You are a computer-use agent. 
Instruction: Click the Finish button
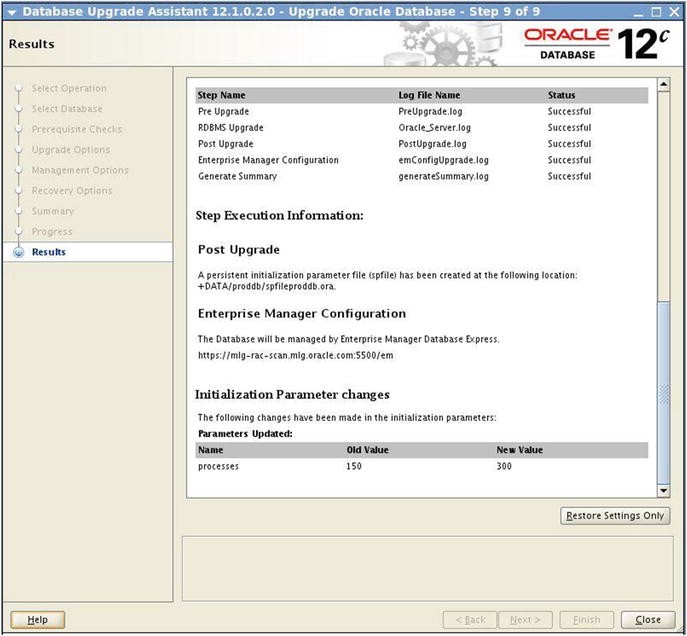pyautogui.click(x=586, y=620)
